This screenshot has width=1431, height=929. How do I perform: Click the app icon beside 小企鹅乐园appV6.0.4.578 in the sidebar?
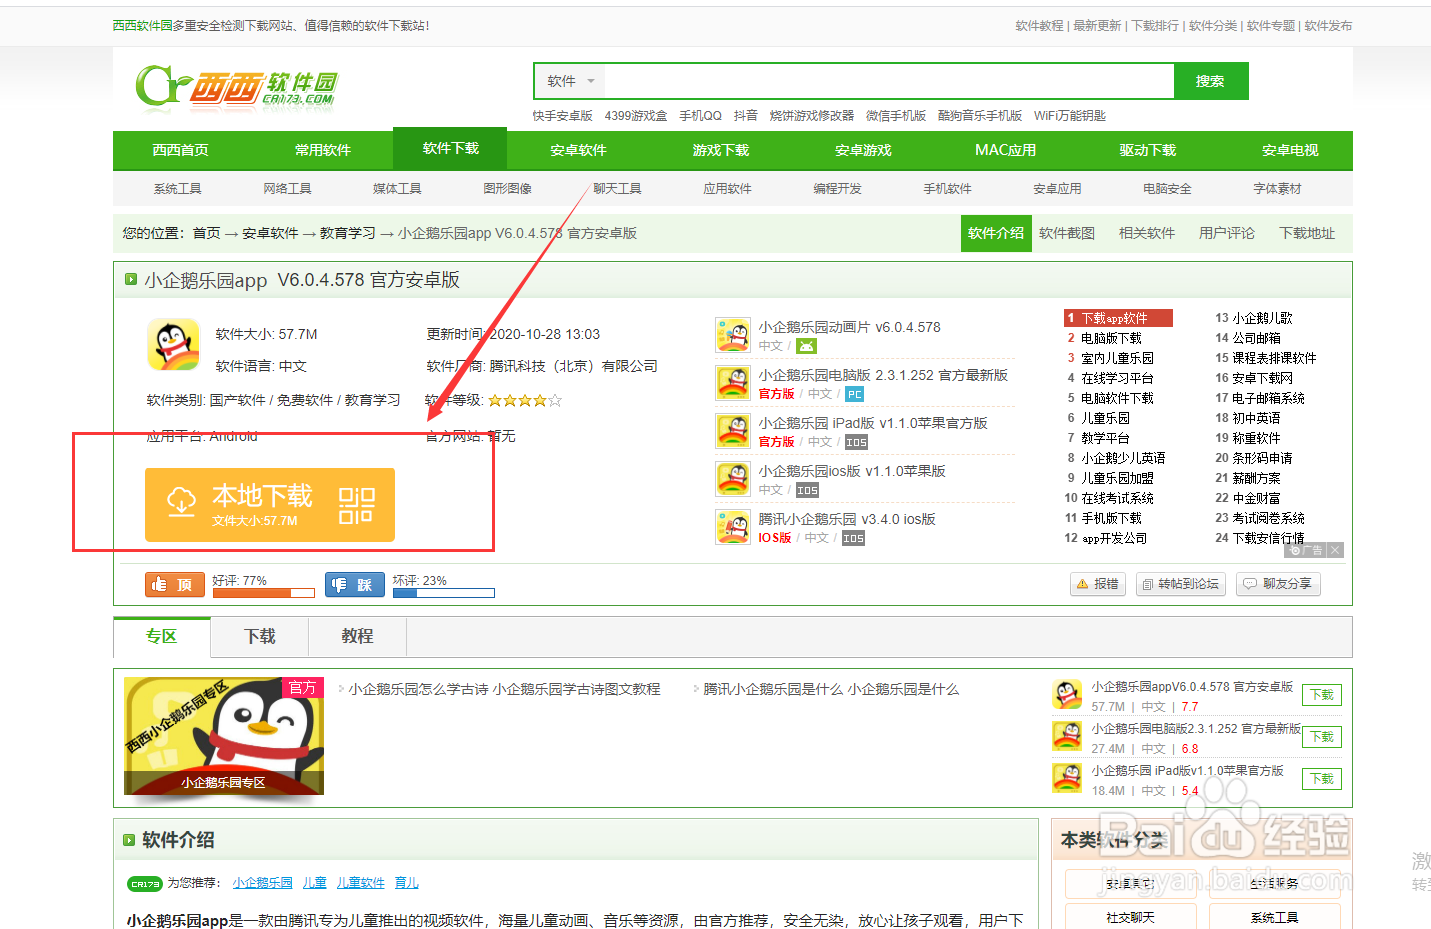(1067, 695)
